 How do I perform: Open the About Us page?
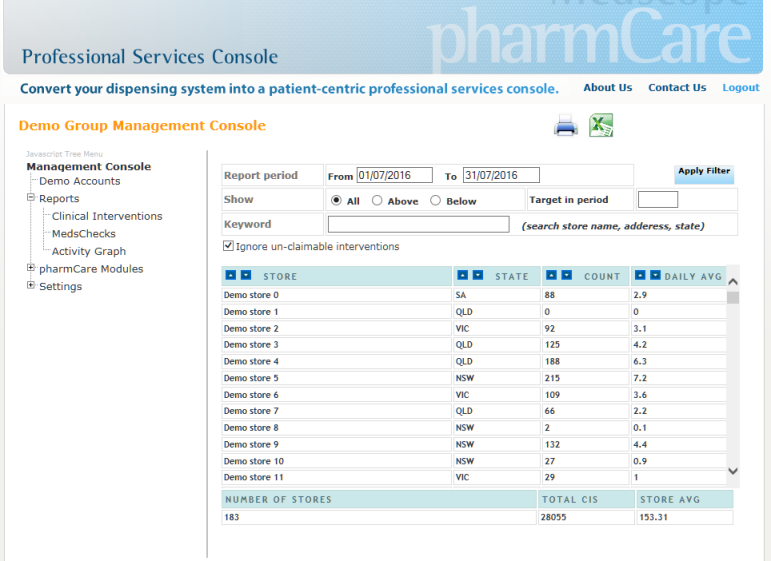pyautogui.click(x=608, y=88)
